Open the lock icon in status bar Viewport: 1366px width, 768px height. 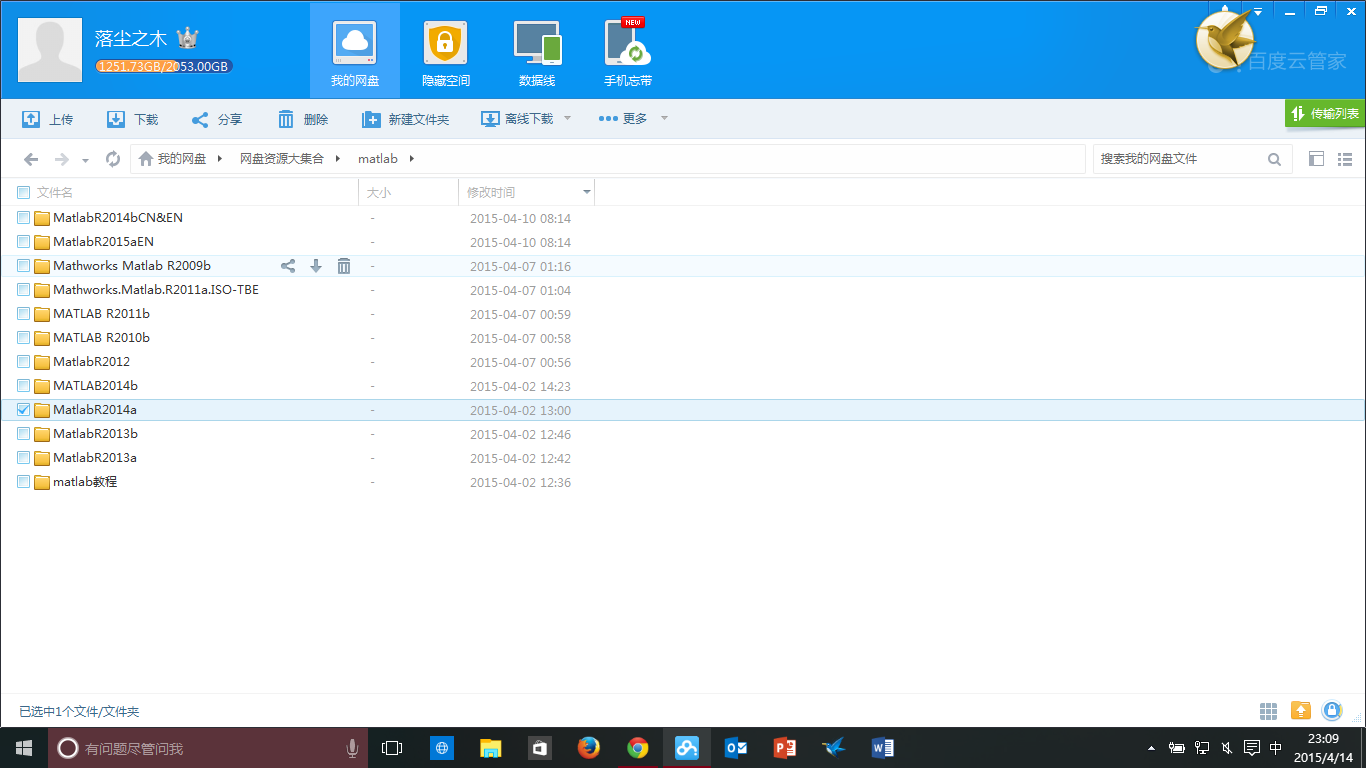[1331, 711]
